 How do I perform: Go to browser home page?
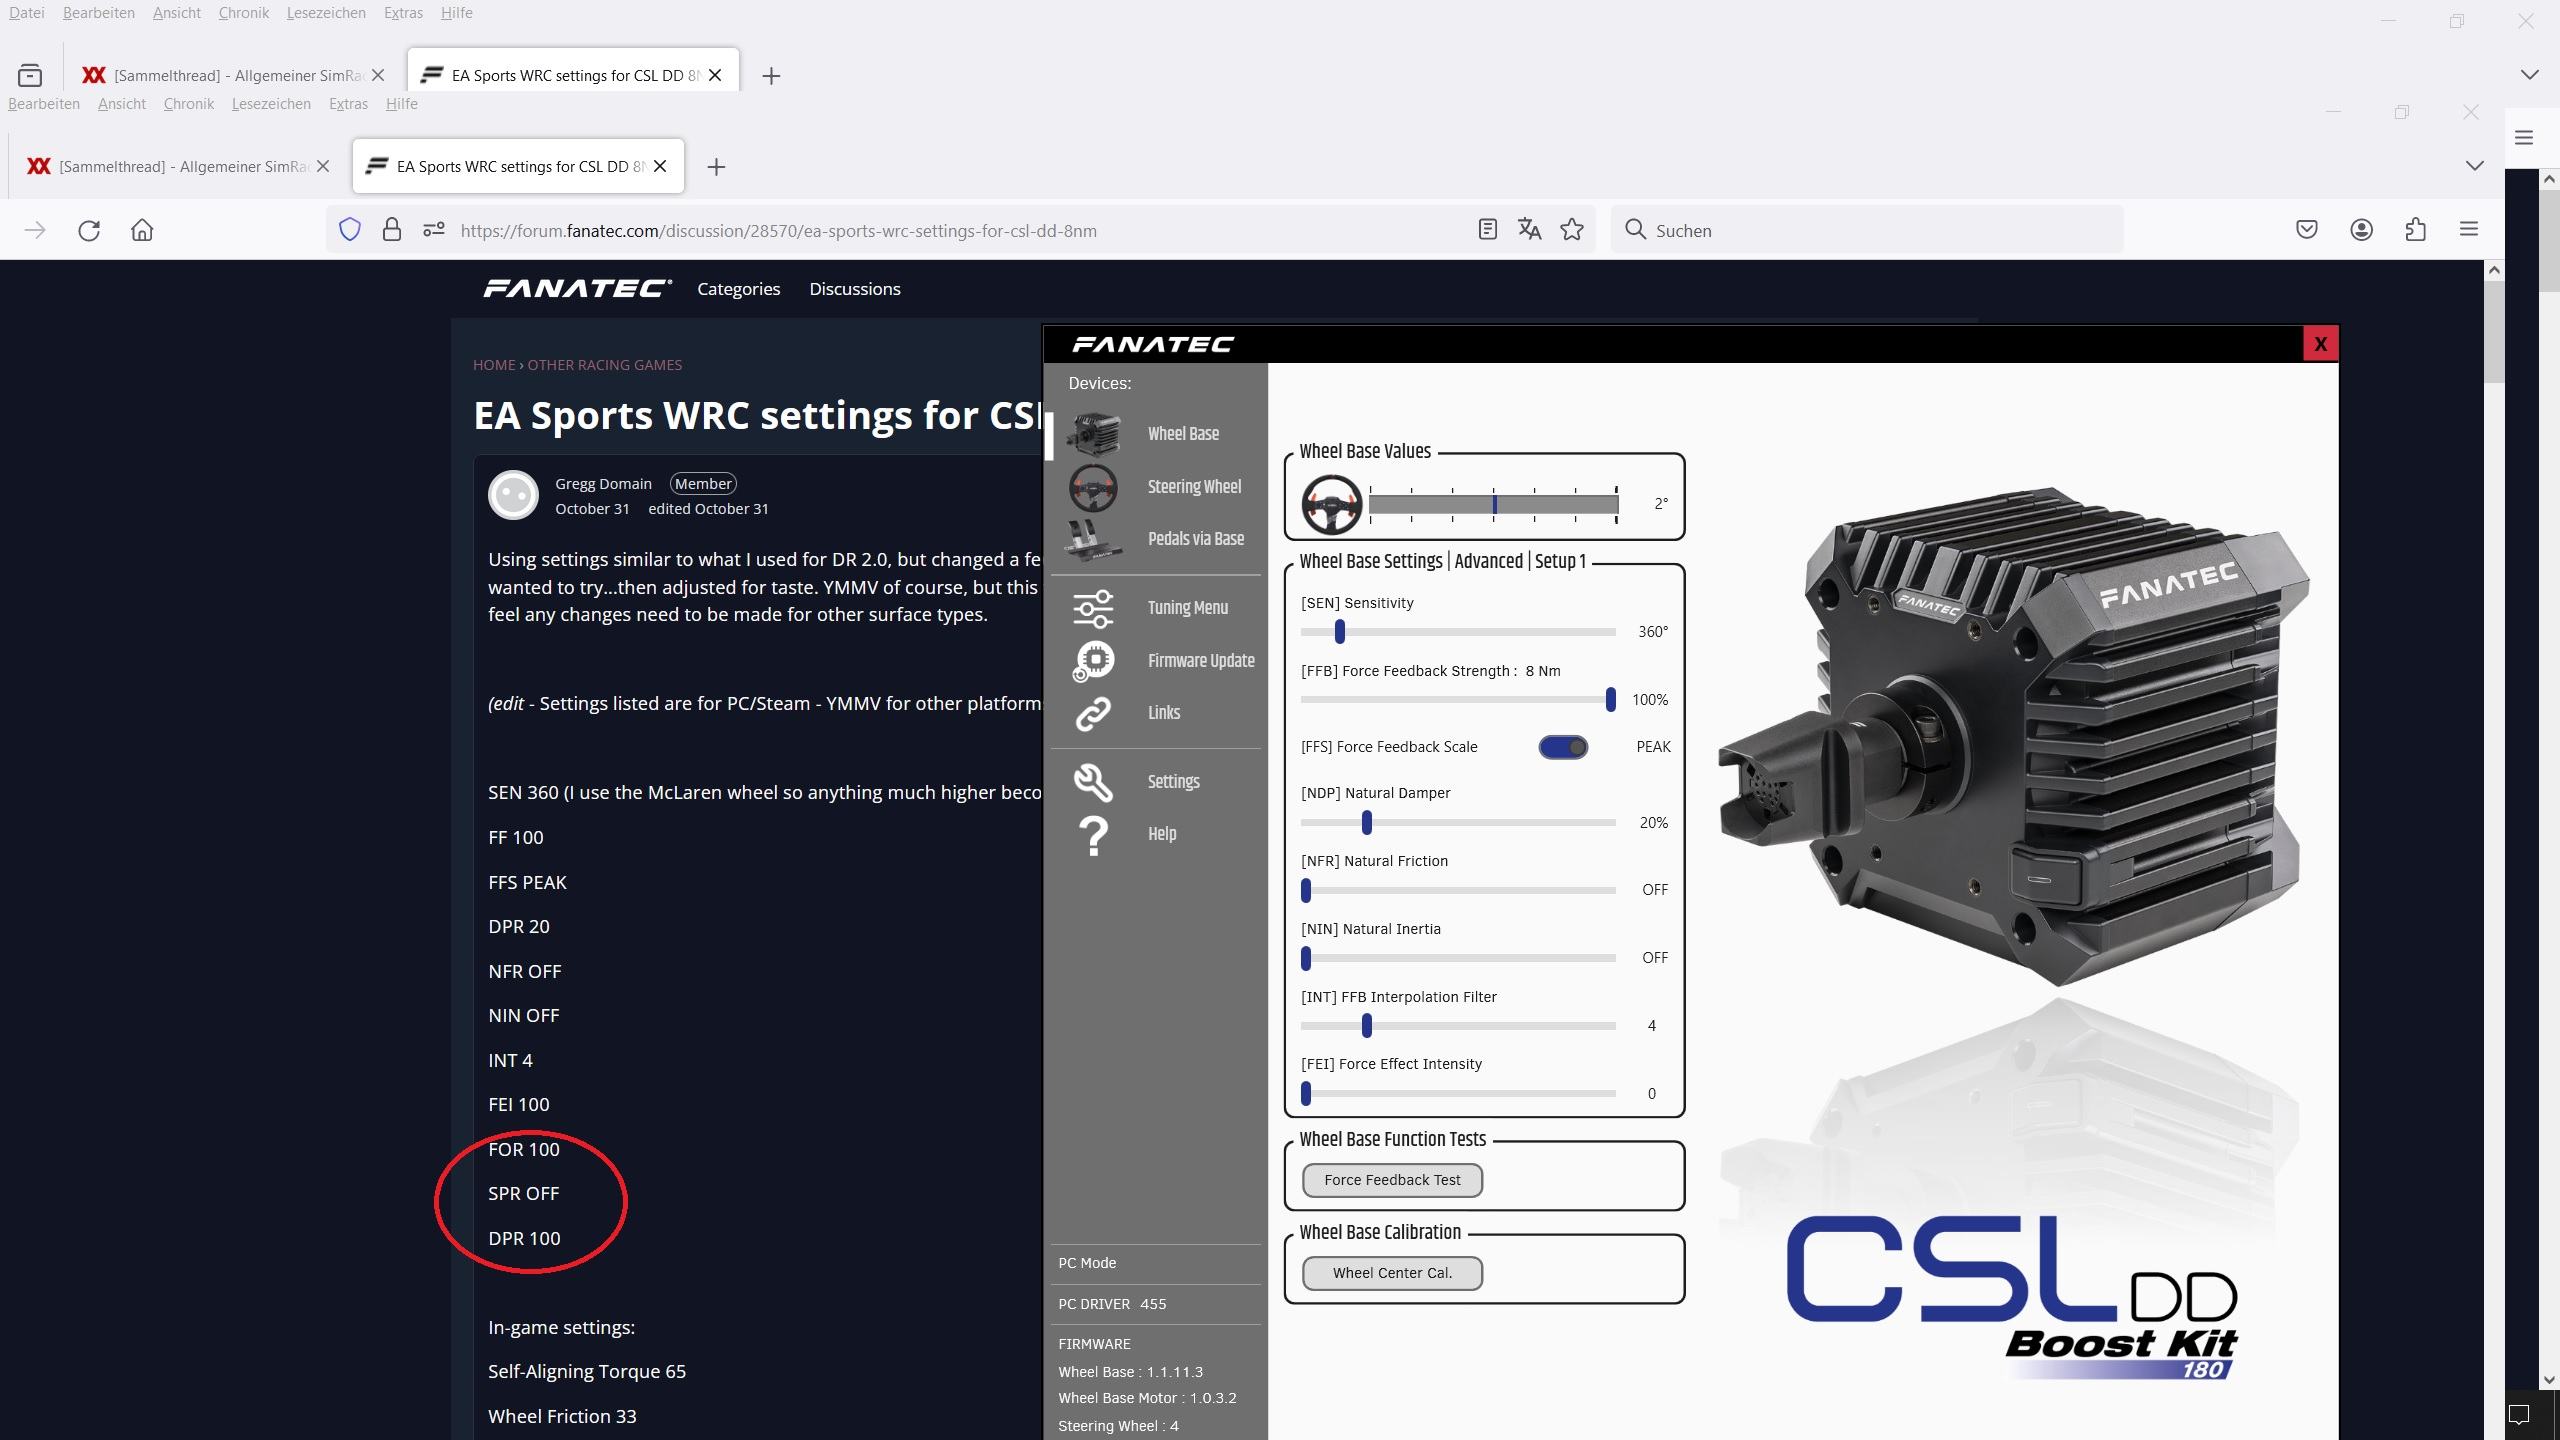tap(142, 231)
